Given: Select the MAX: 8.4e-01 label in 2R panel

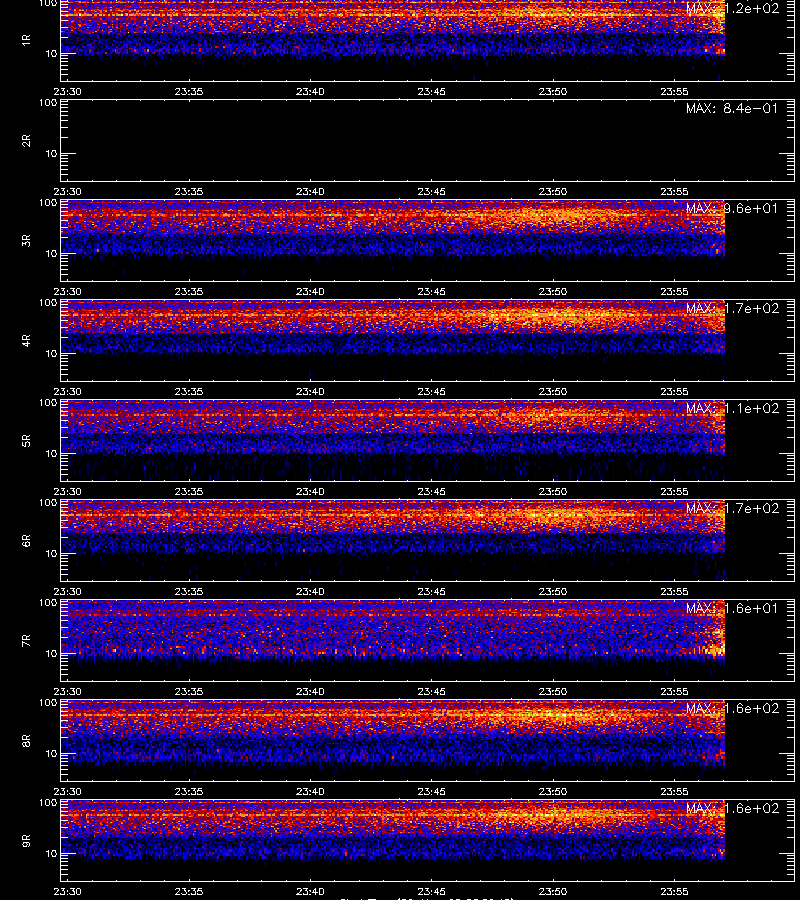Looking at the screenshot, I should click(732, 108).
